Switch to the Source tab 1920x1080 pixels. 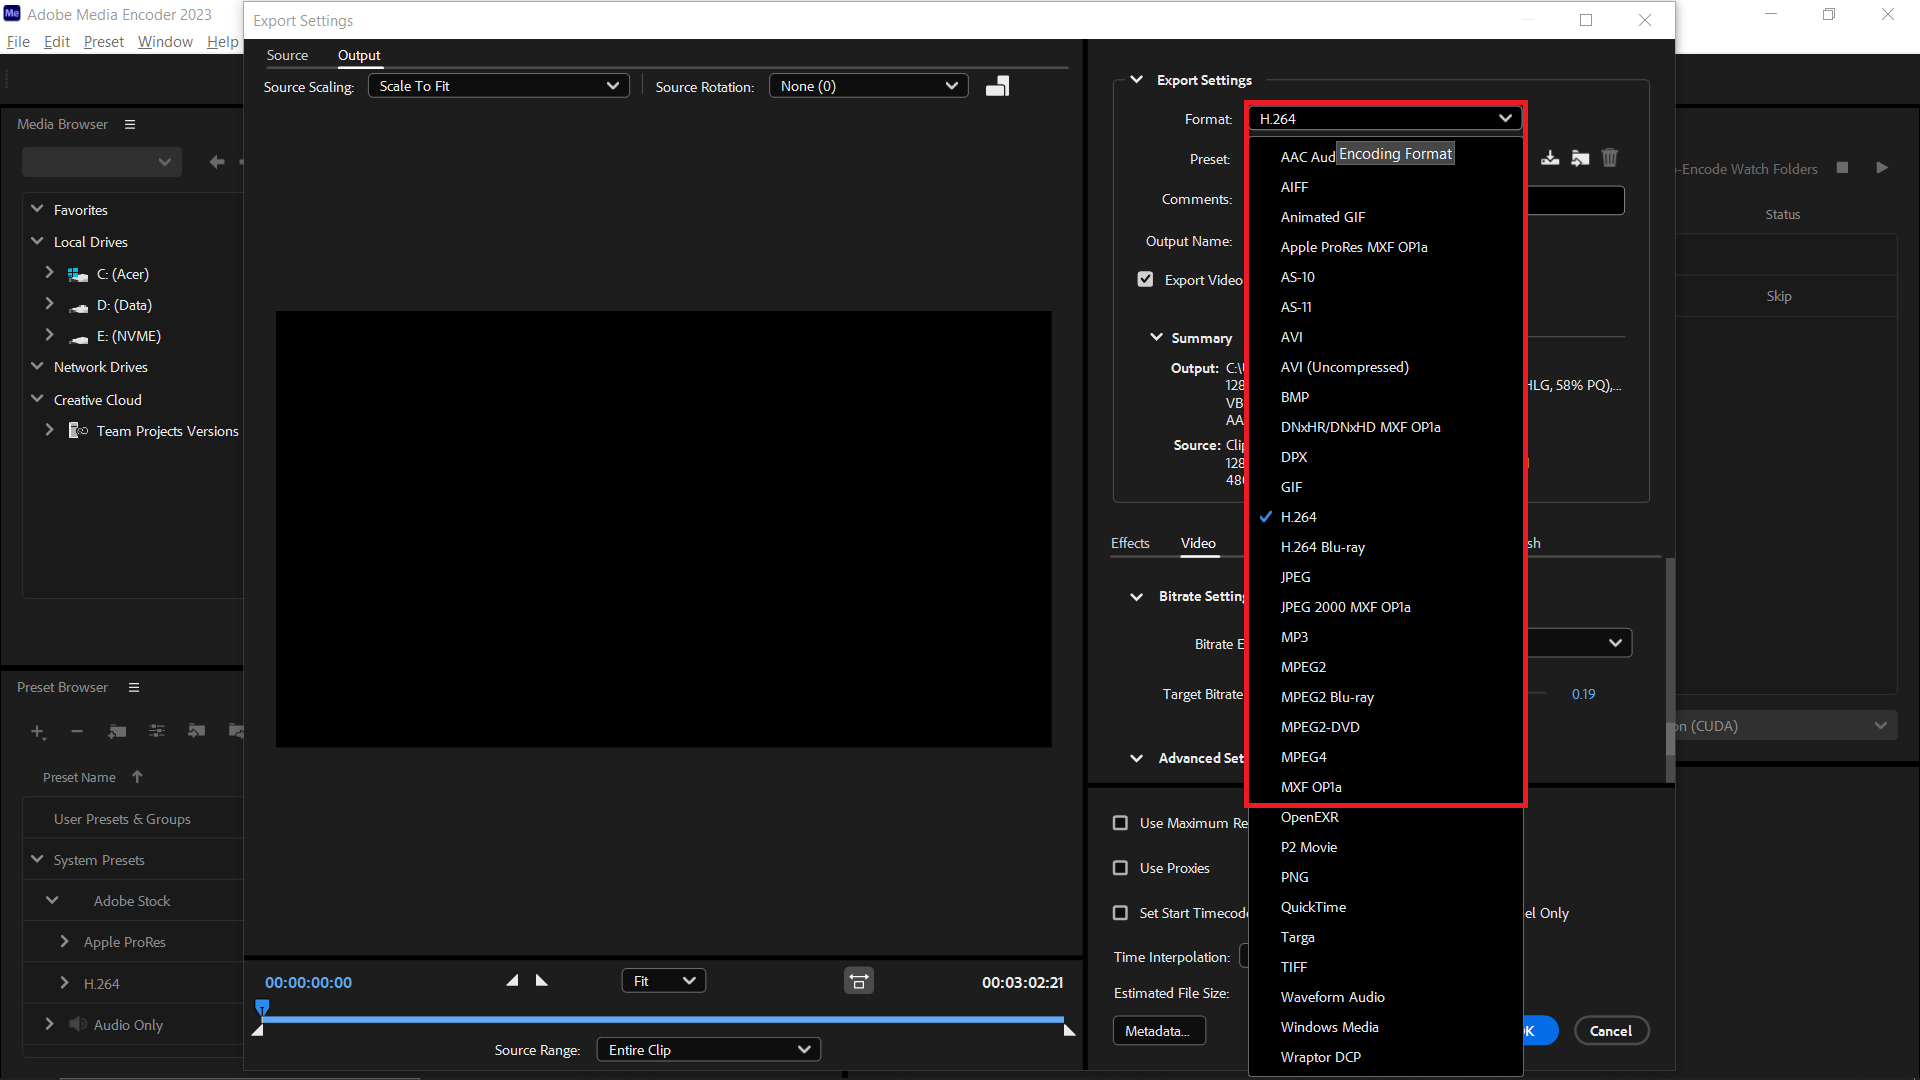(287, 55)
